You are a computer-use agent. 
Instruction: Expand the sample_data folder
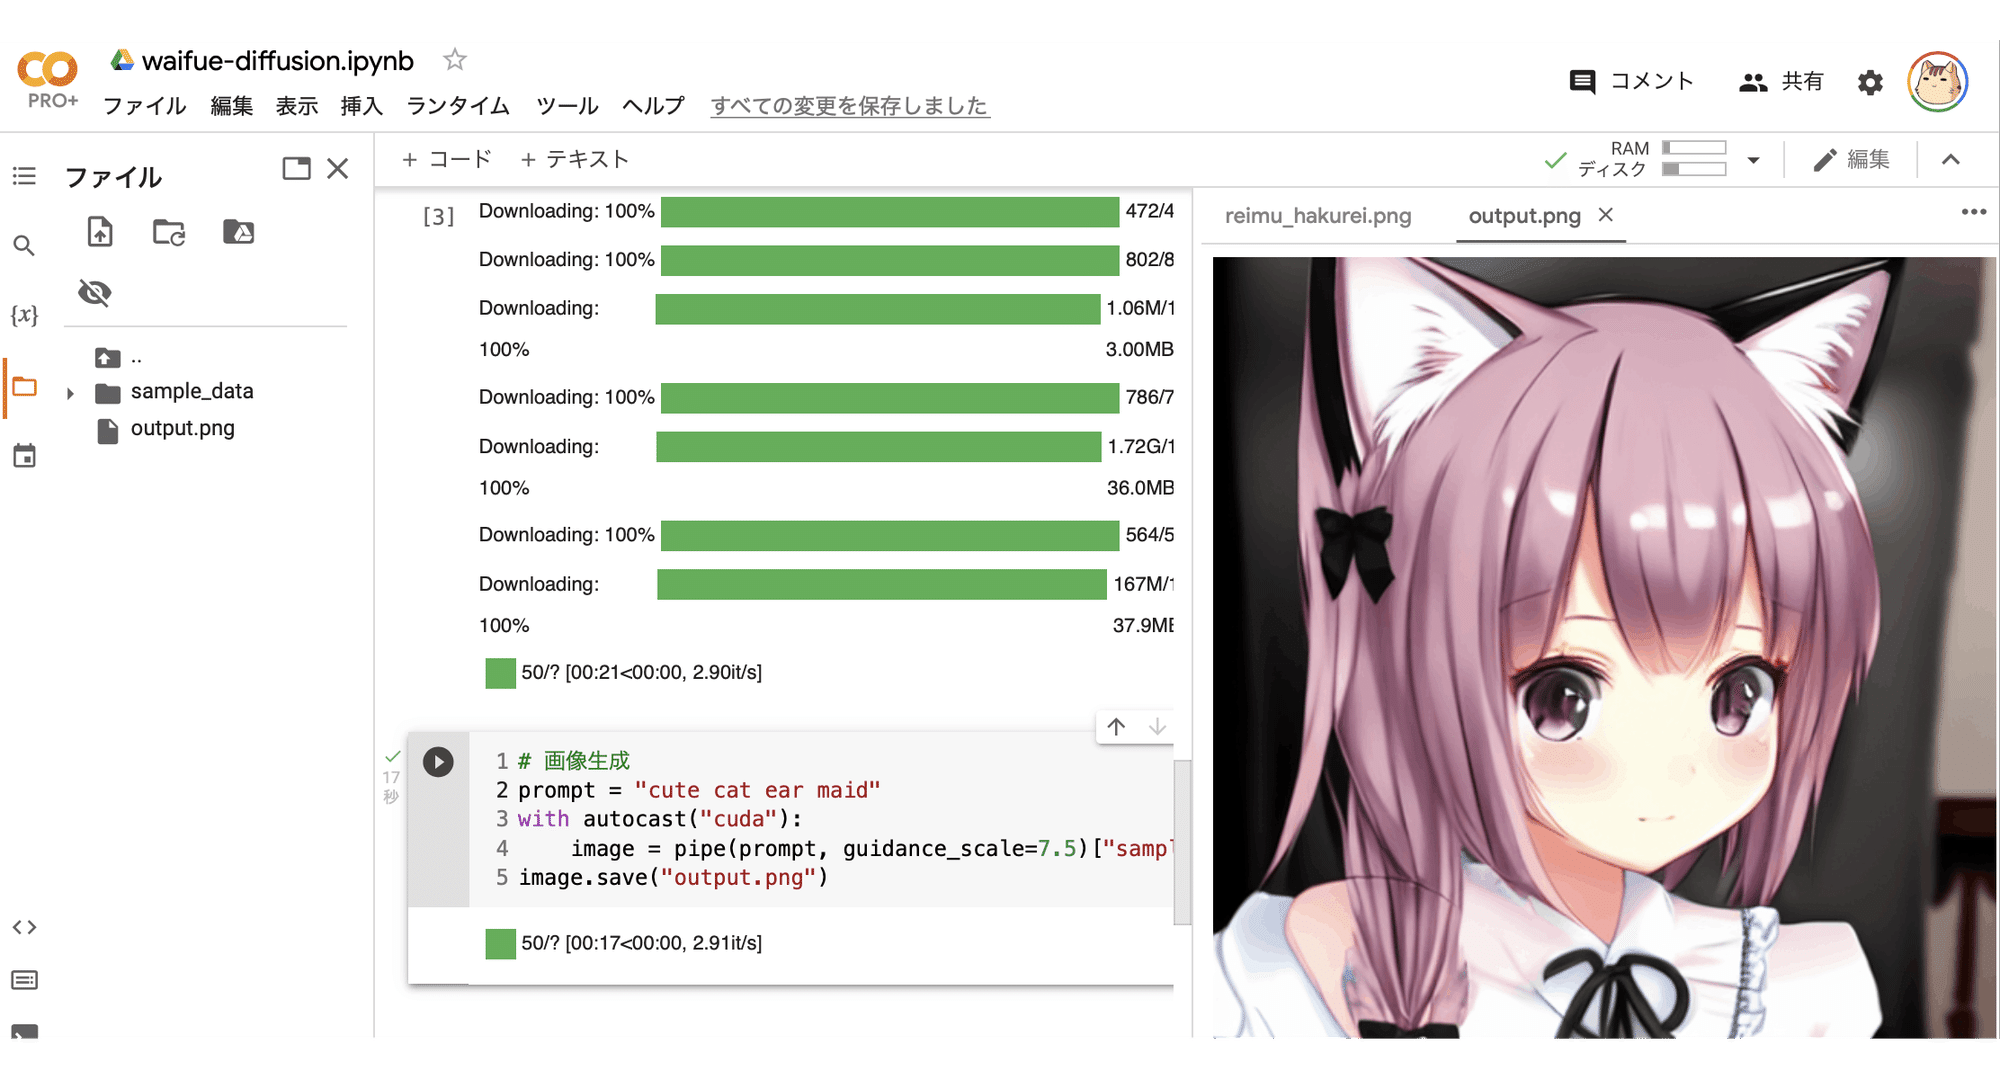pos(70,392)
